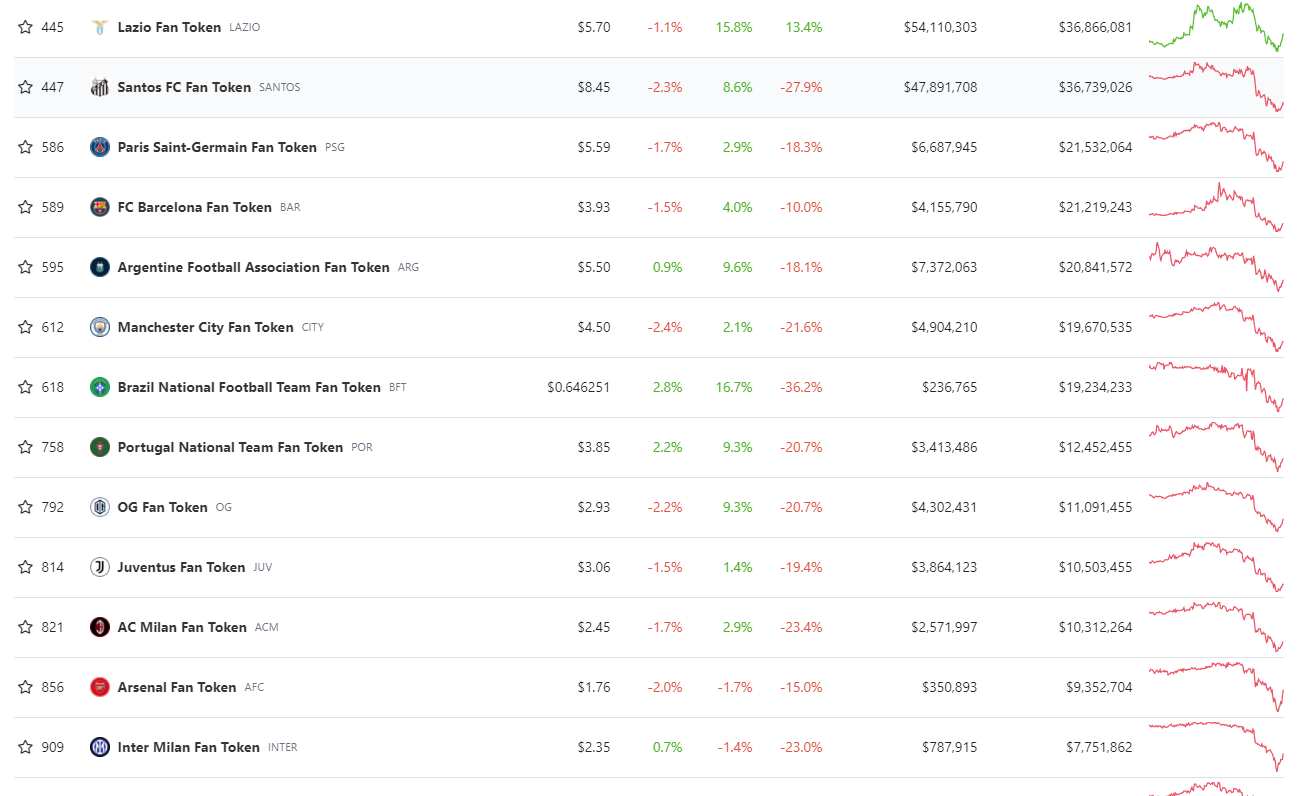1298x796 pixels.
Task: Open the OG Fan Token link
Action: tap(163, 507)
